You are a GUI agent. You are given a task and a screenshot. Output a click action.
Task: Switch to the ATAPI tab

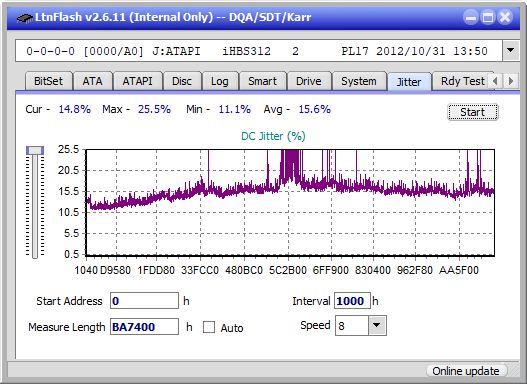pyautogui.click(x=137, y=81)
